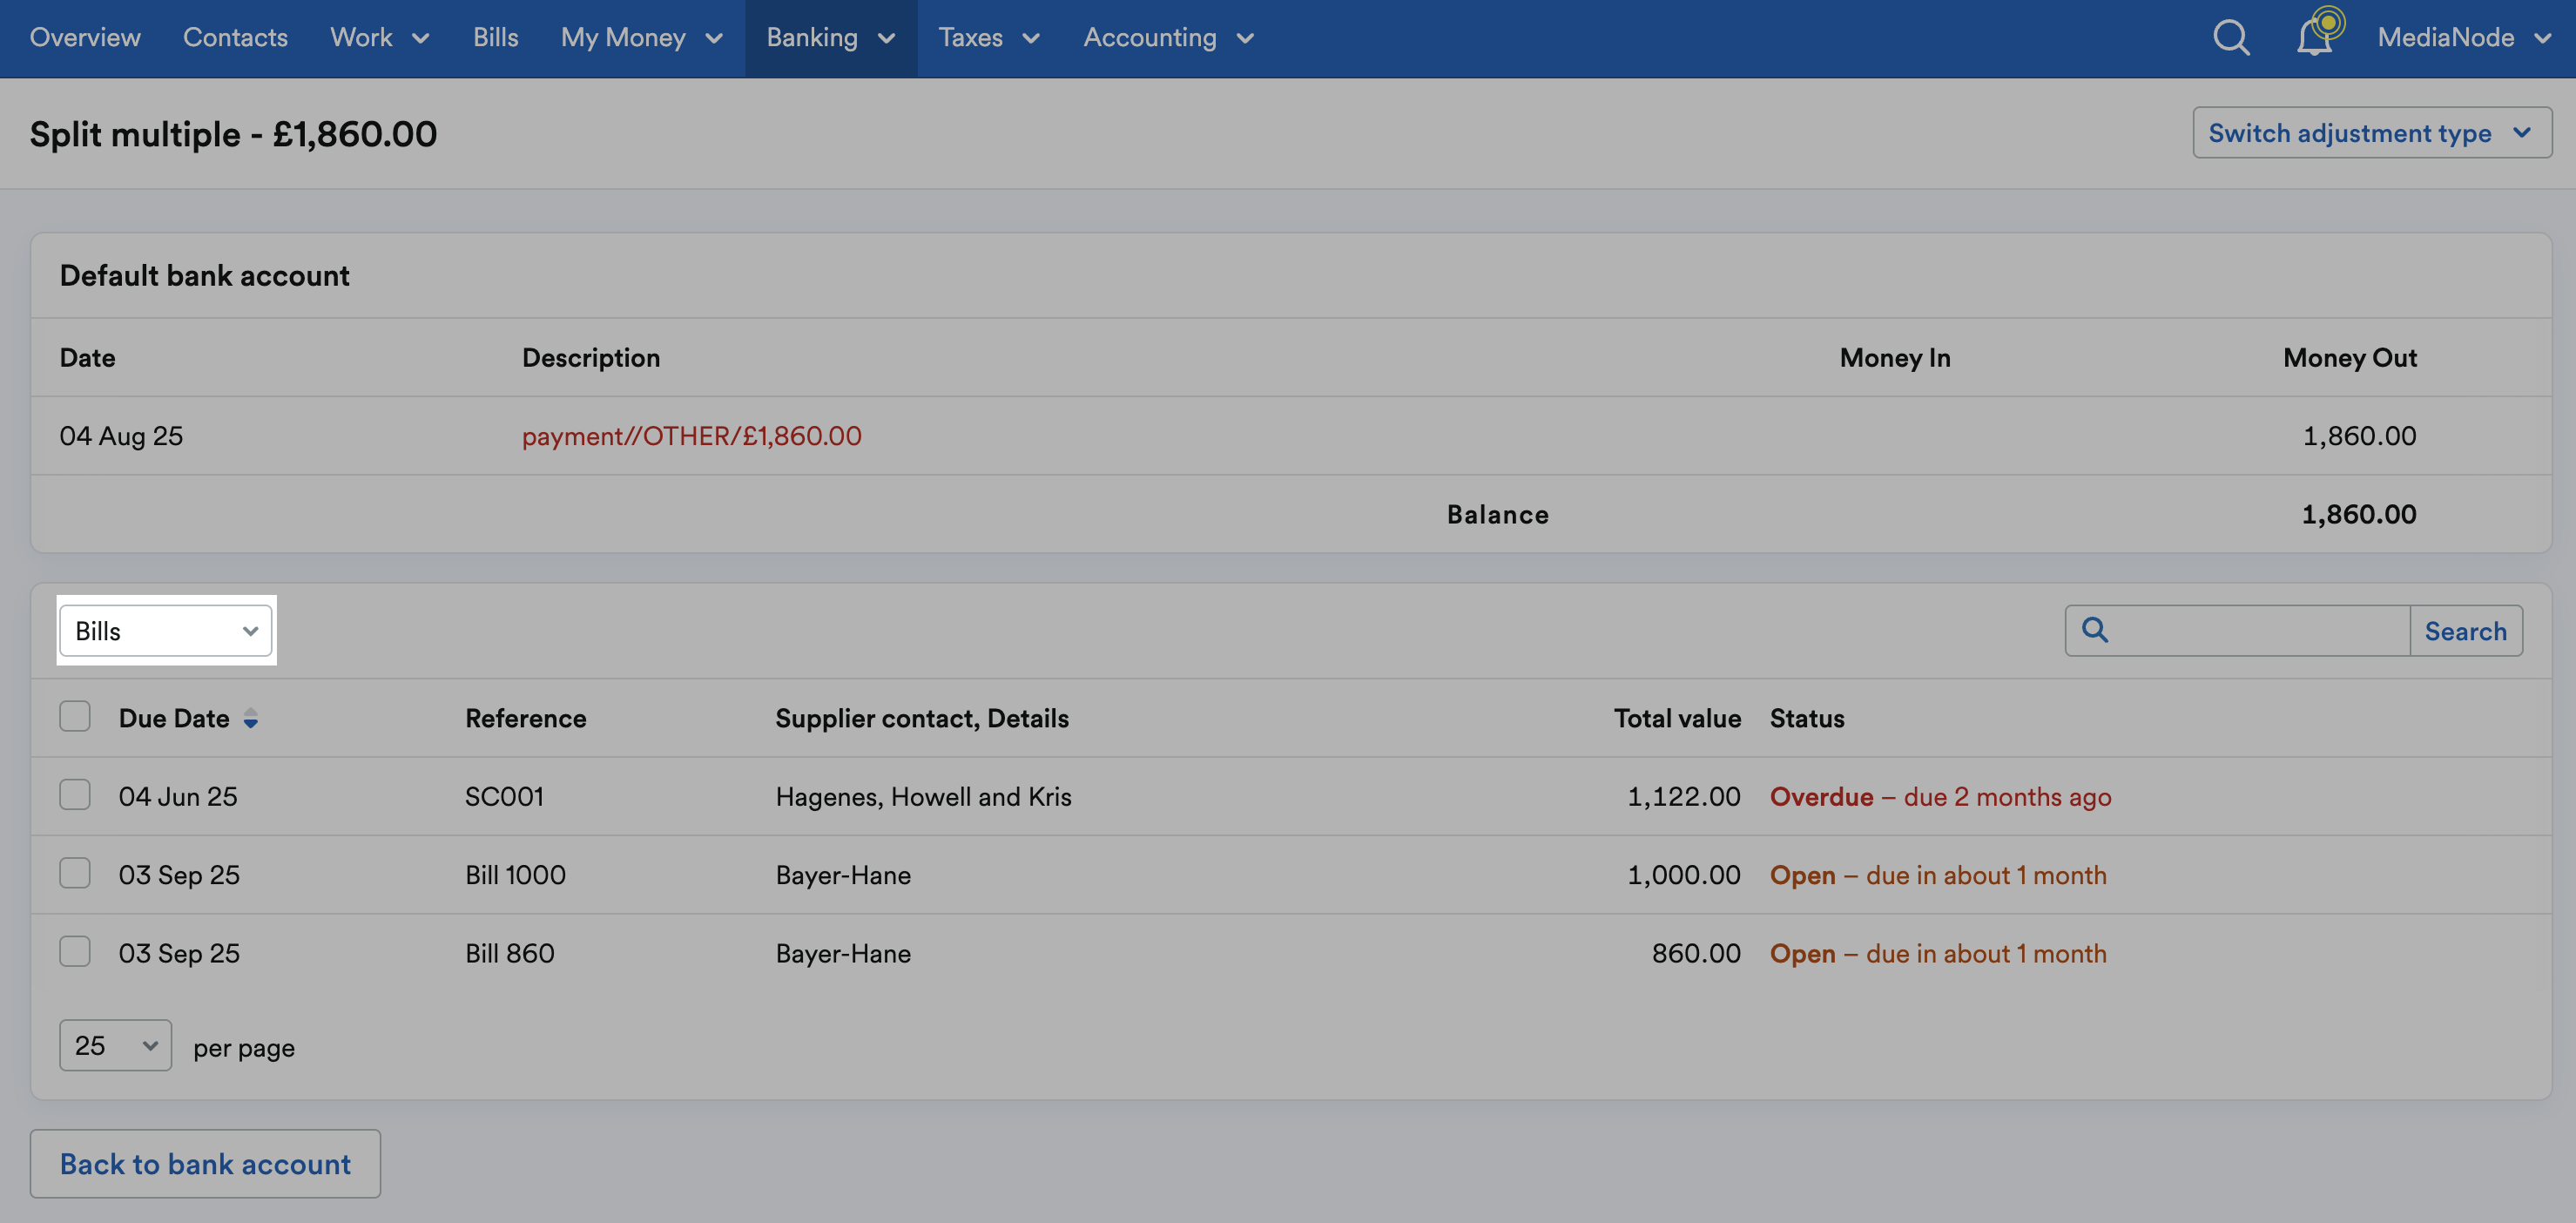Click the 1,122.00 total value
This screenshot has height=1223, width=2576.
click(1684, 796)
